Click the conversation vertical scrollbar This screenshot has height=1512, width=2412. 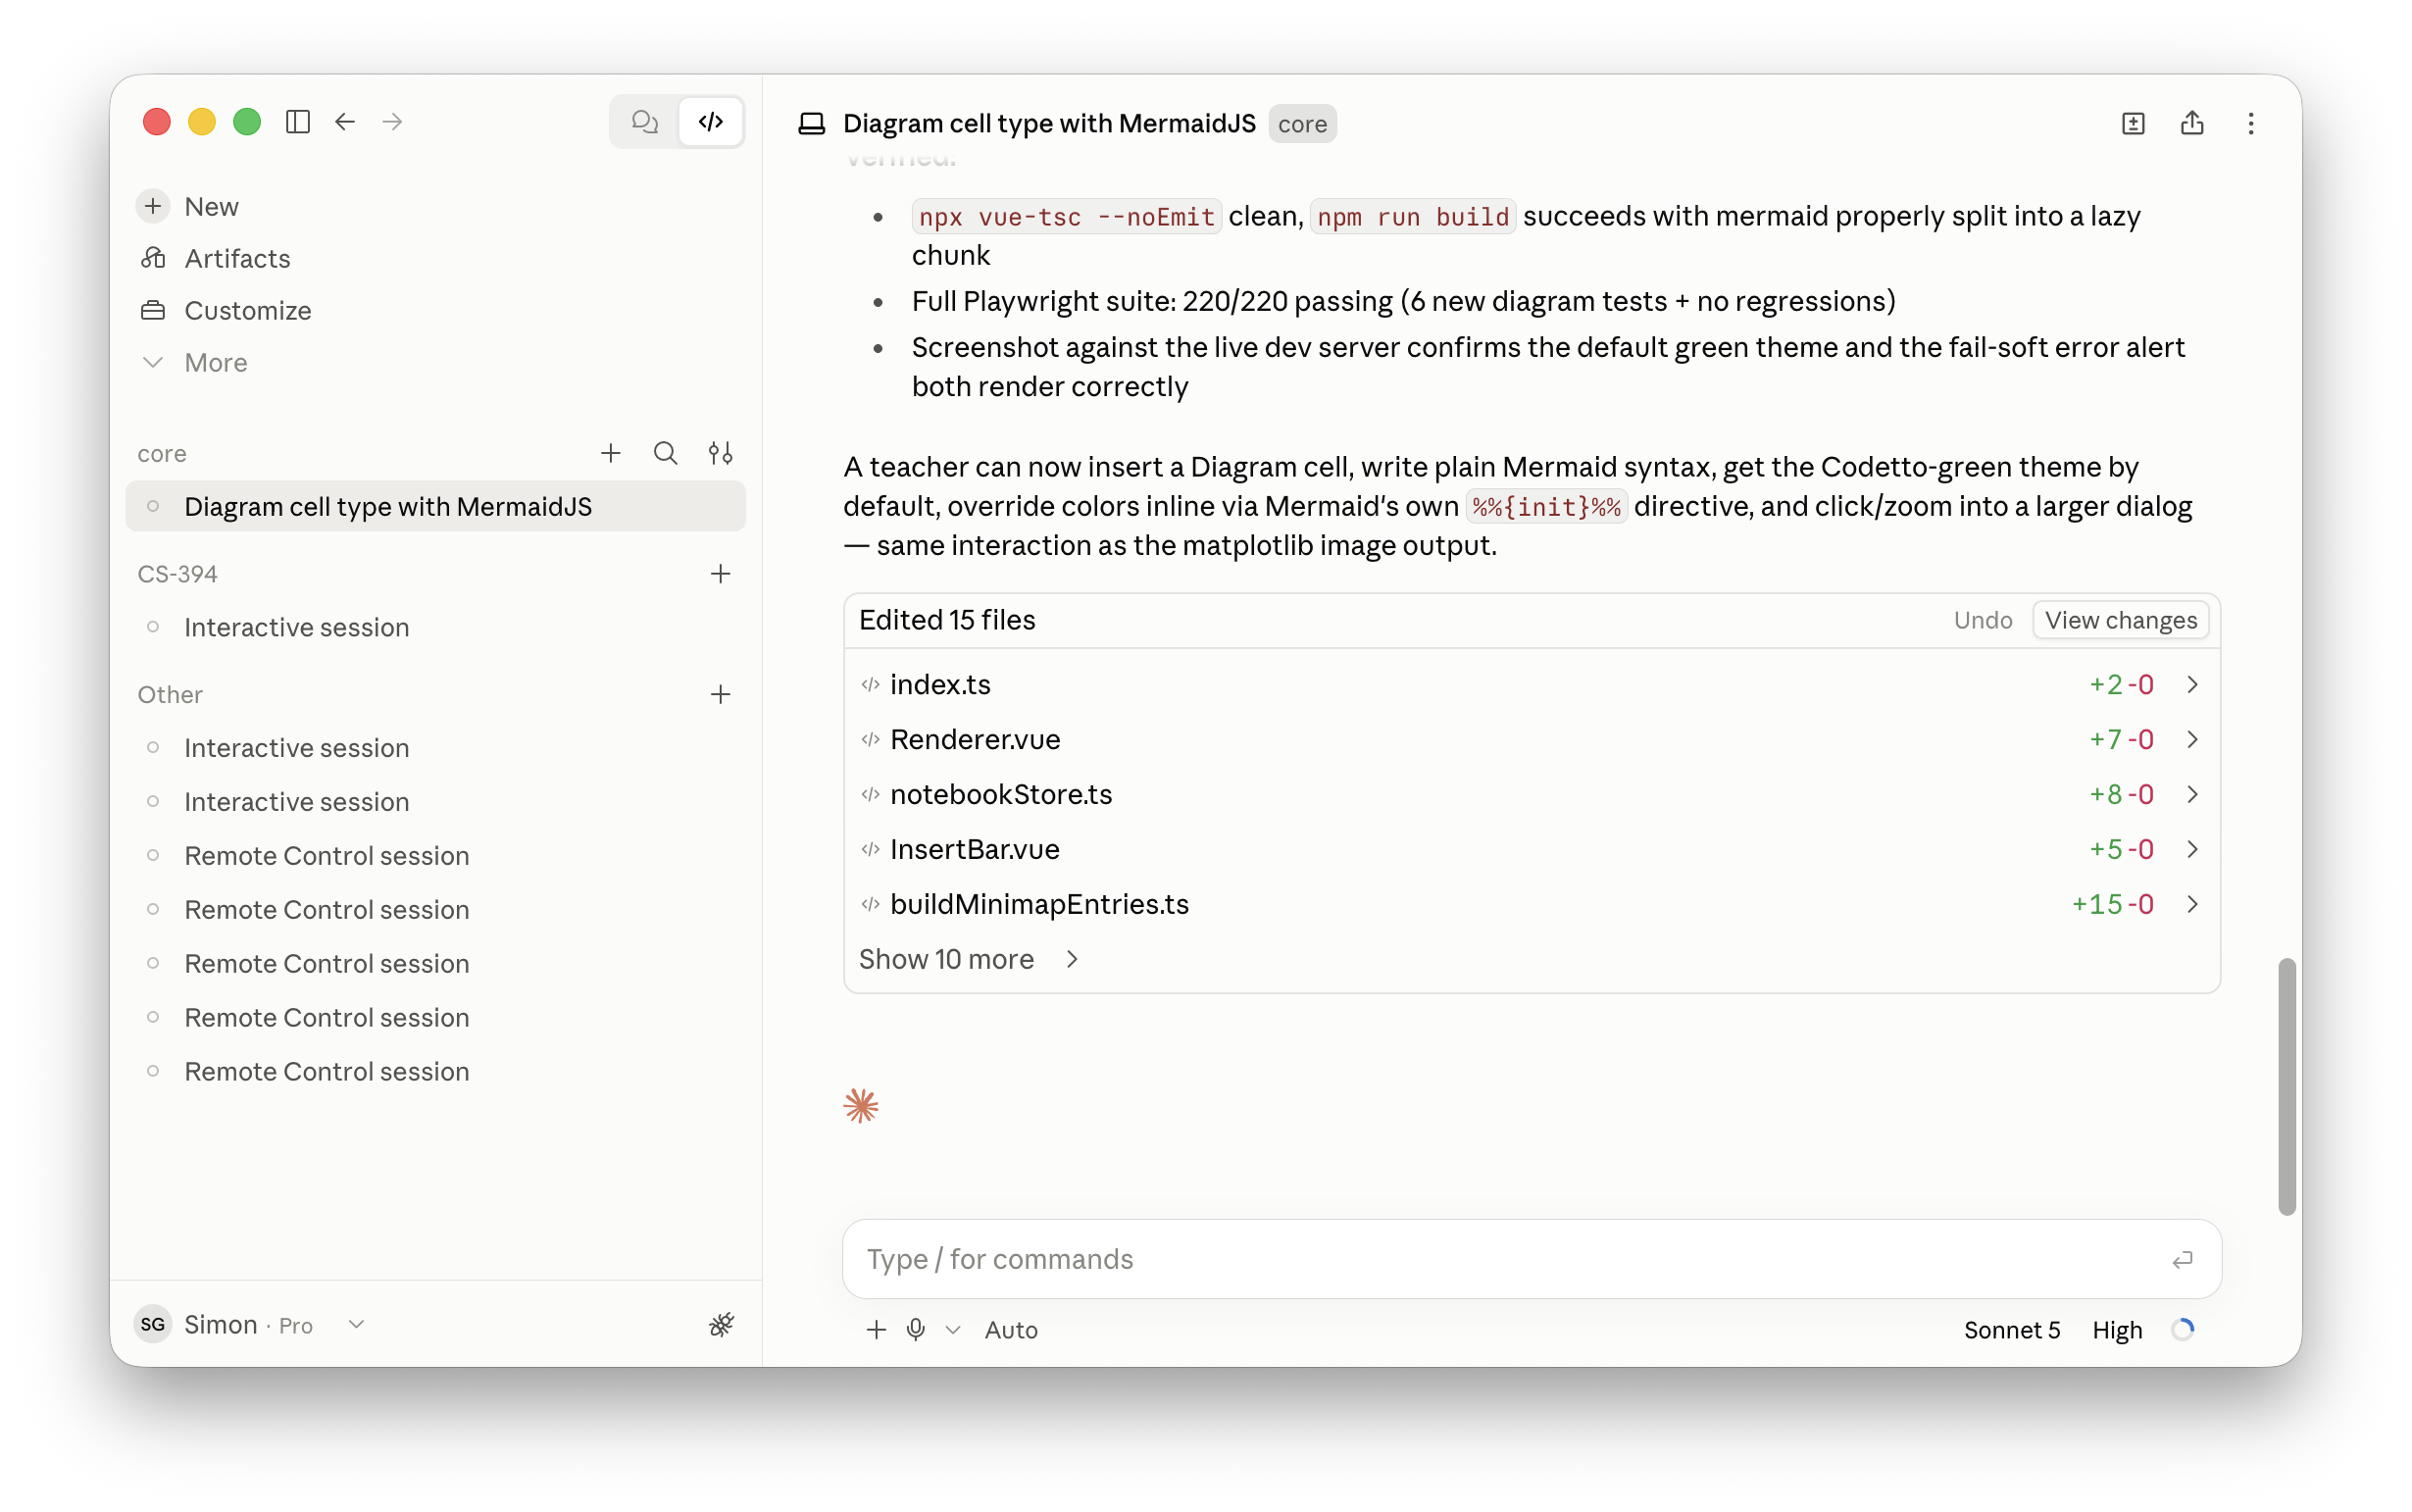[2286, 1086]
